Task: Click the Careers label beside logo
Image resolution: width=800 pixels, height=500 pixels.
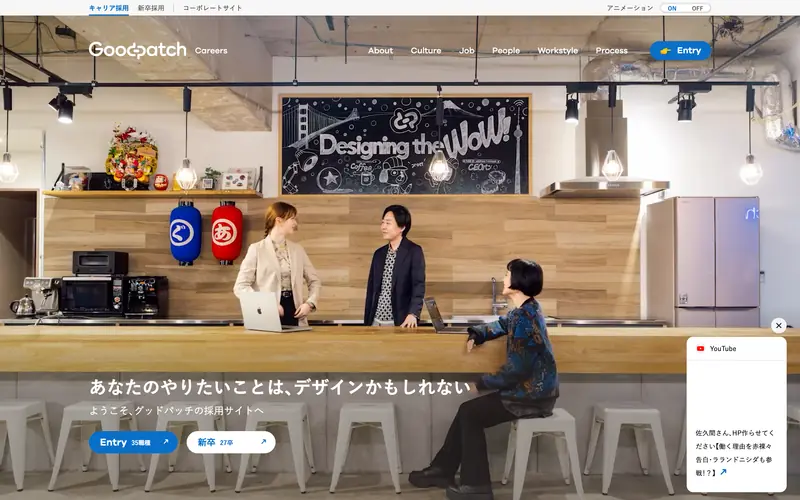Action: click(211, 51)
